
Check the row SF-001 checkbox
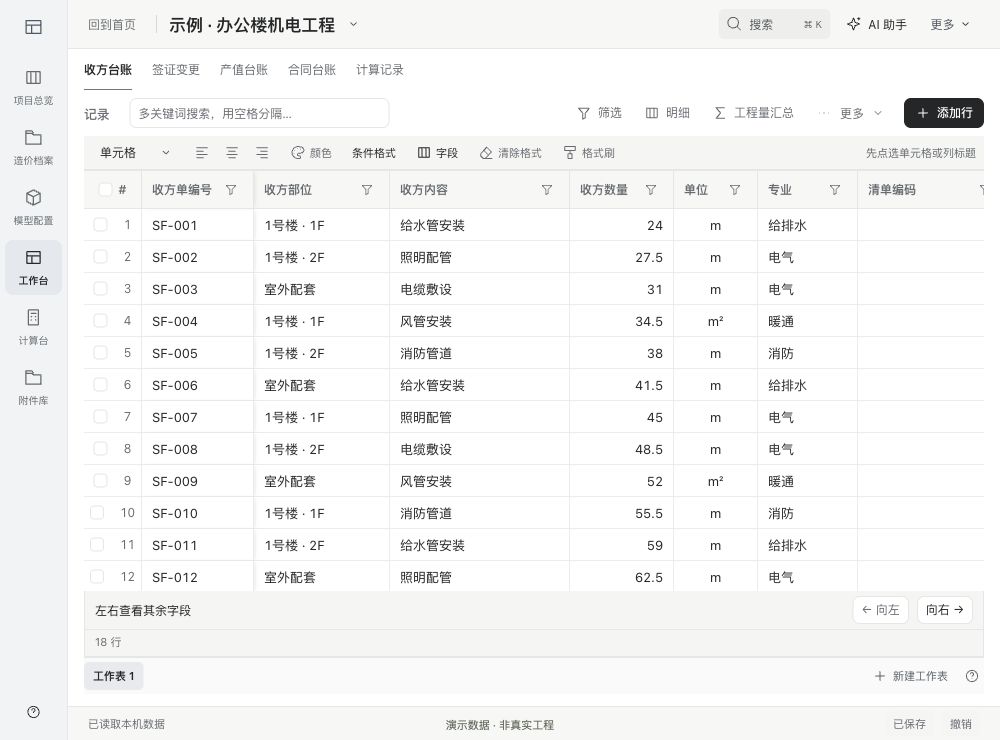[100, 225]
